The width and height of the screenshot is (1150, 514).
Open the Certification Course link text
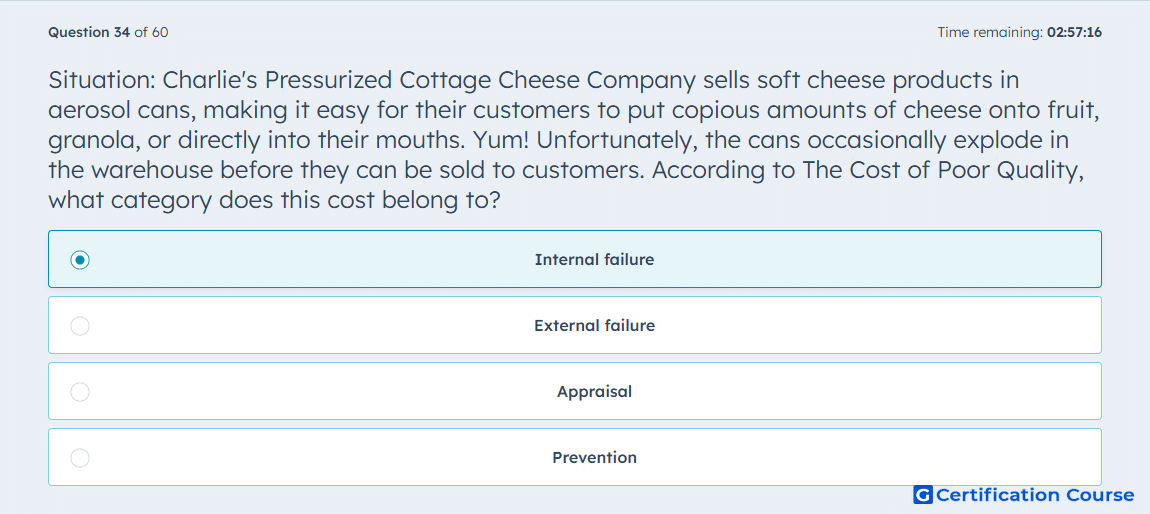coord(1035,496)
